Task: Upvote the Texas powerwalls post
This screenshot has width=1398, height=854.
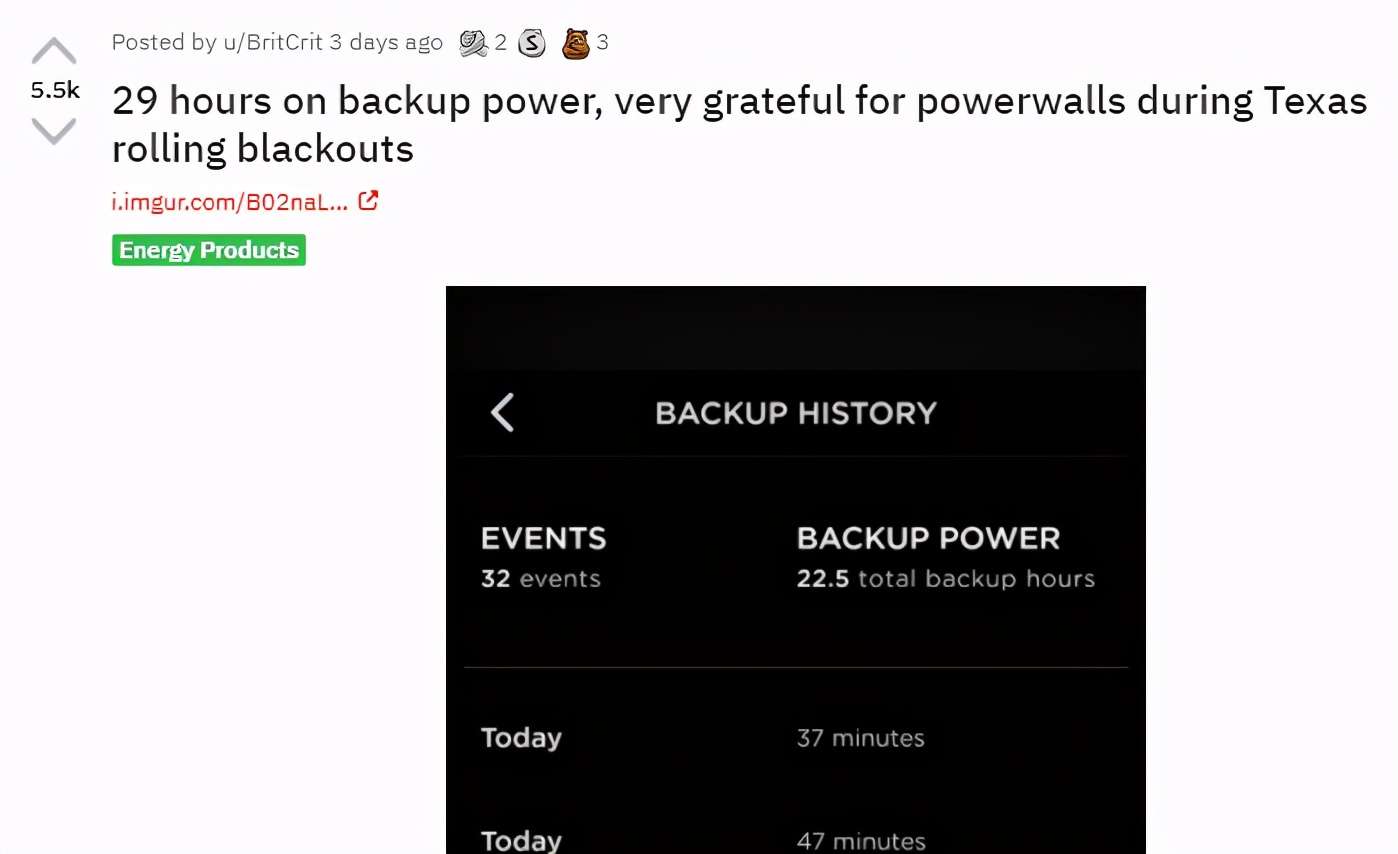Action: pos(54,52)
